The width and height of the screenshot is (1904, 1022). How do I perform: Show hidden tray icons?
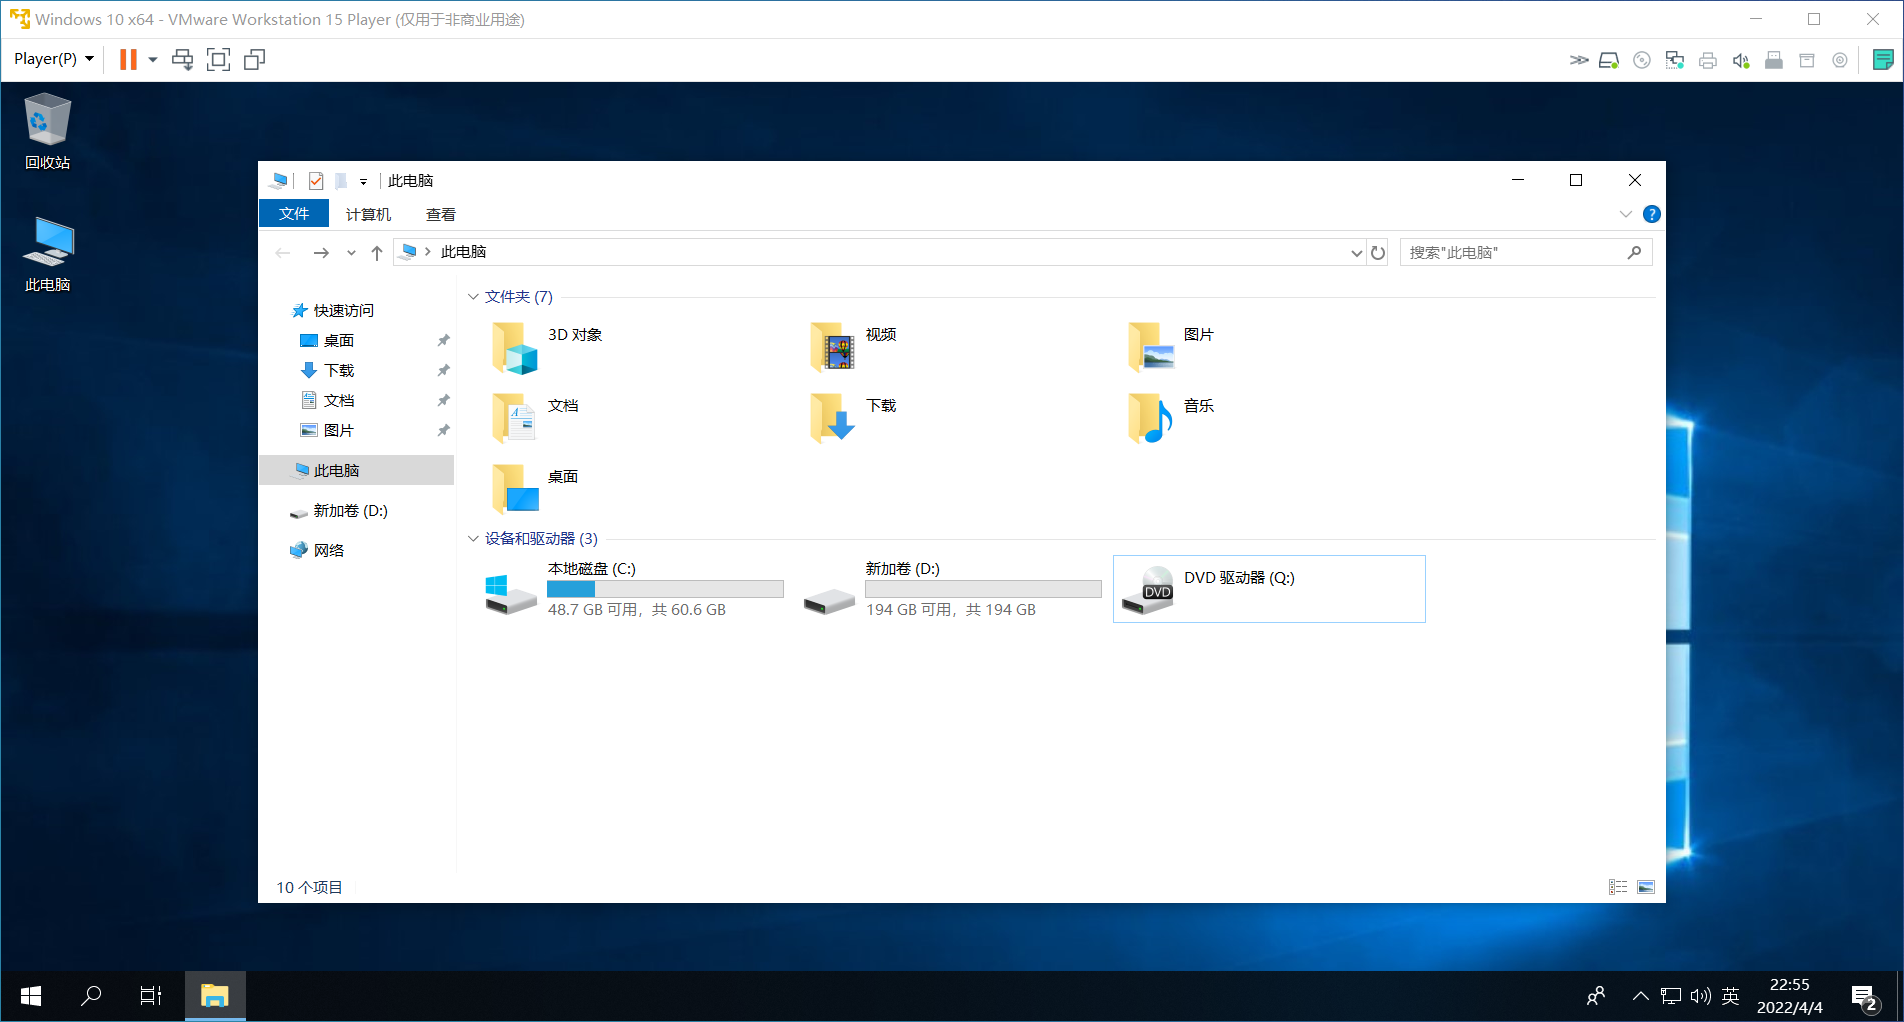point(1641,996)
